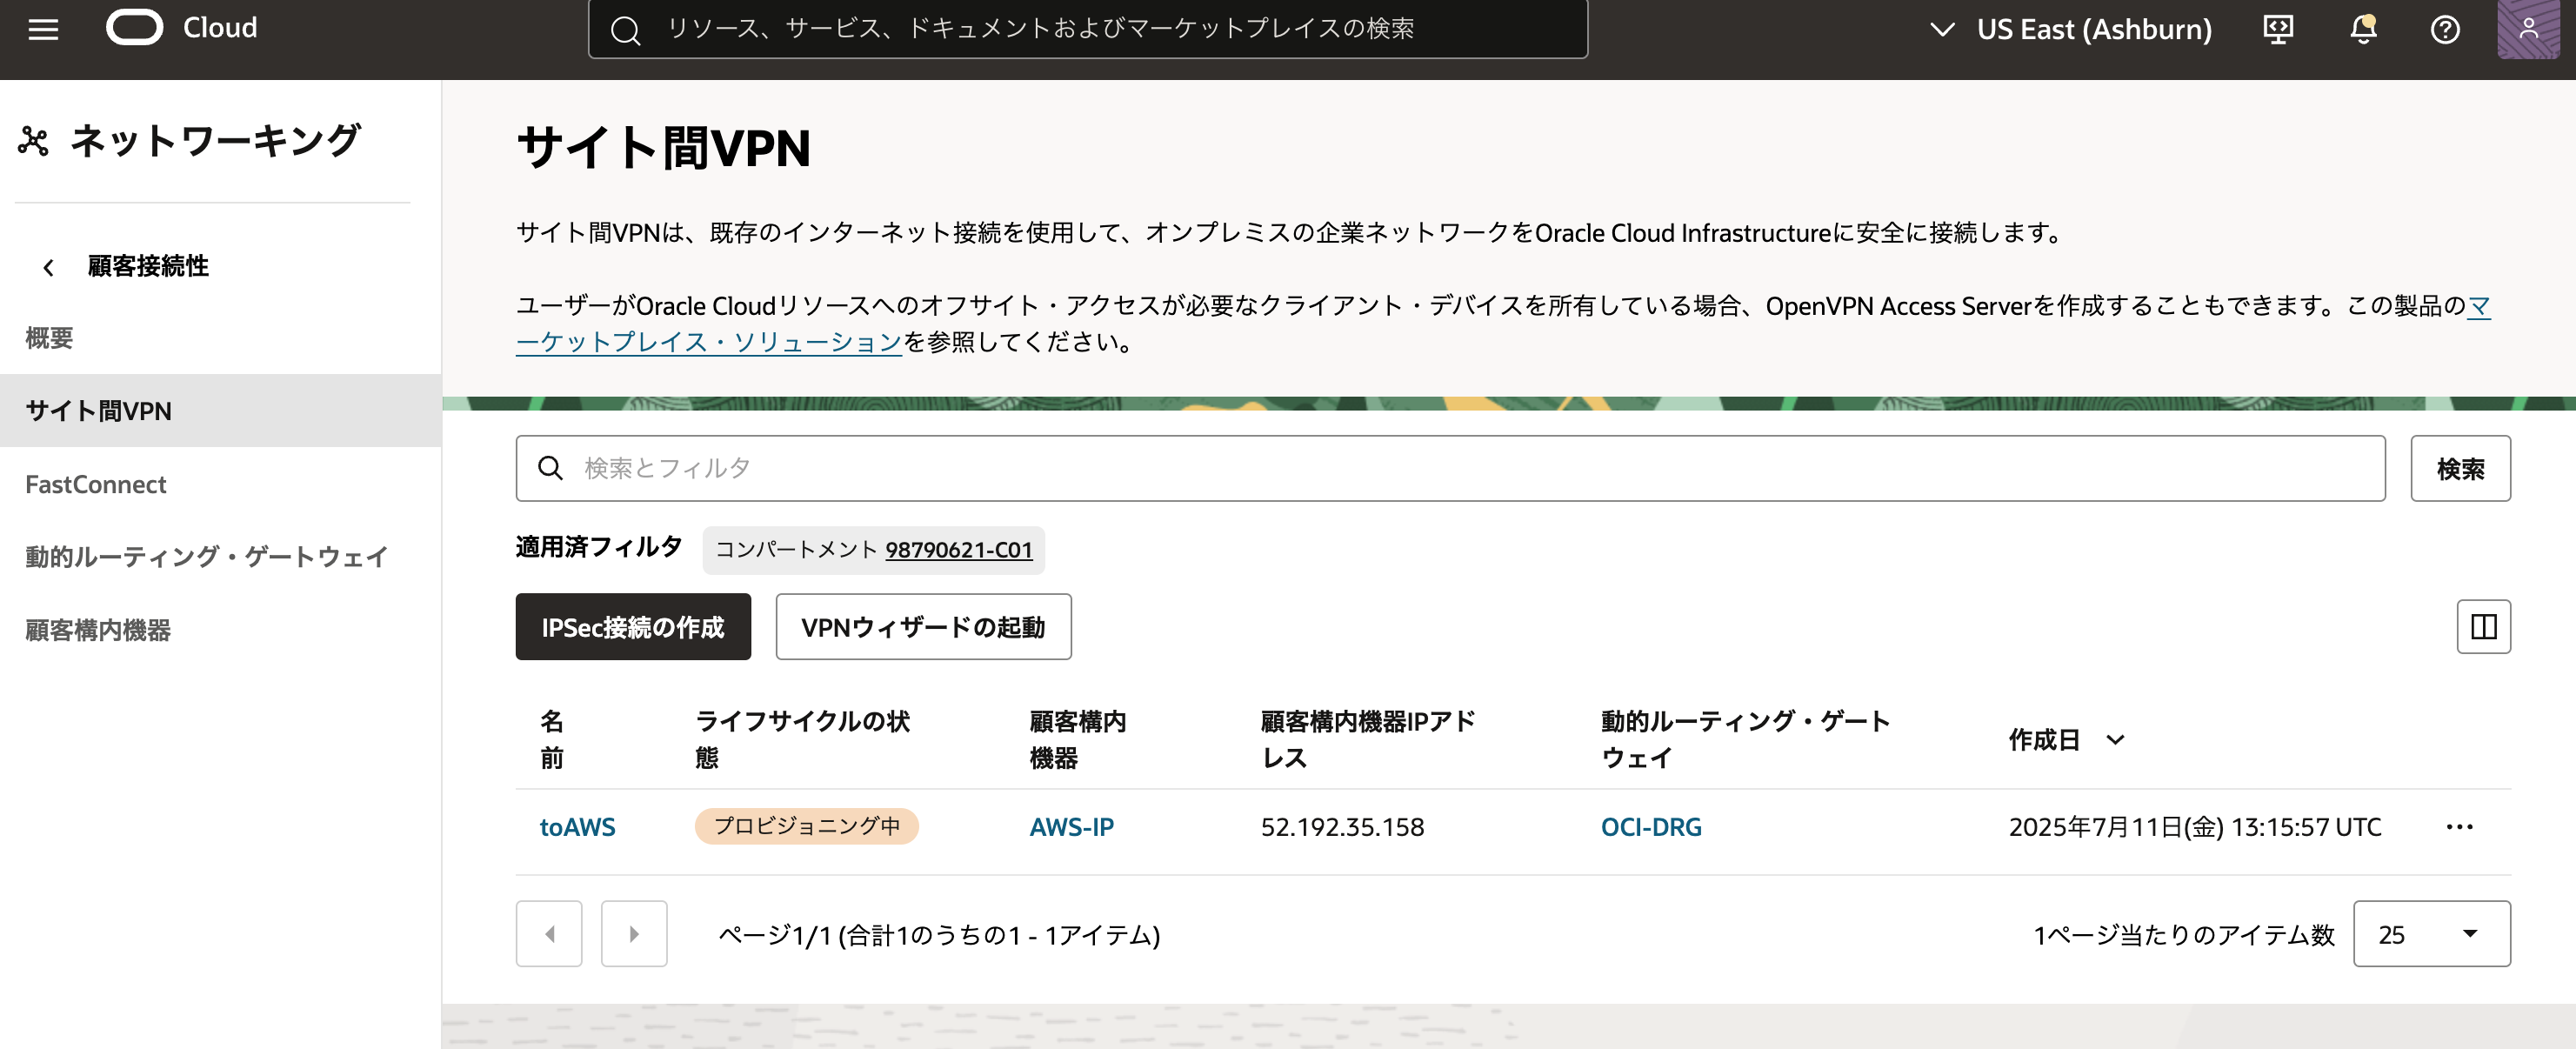Open the user profile avatar menu
The width and height of the screenshot is (2576, 1049).
click(2528, 29)
